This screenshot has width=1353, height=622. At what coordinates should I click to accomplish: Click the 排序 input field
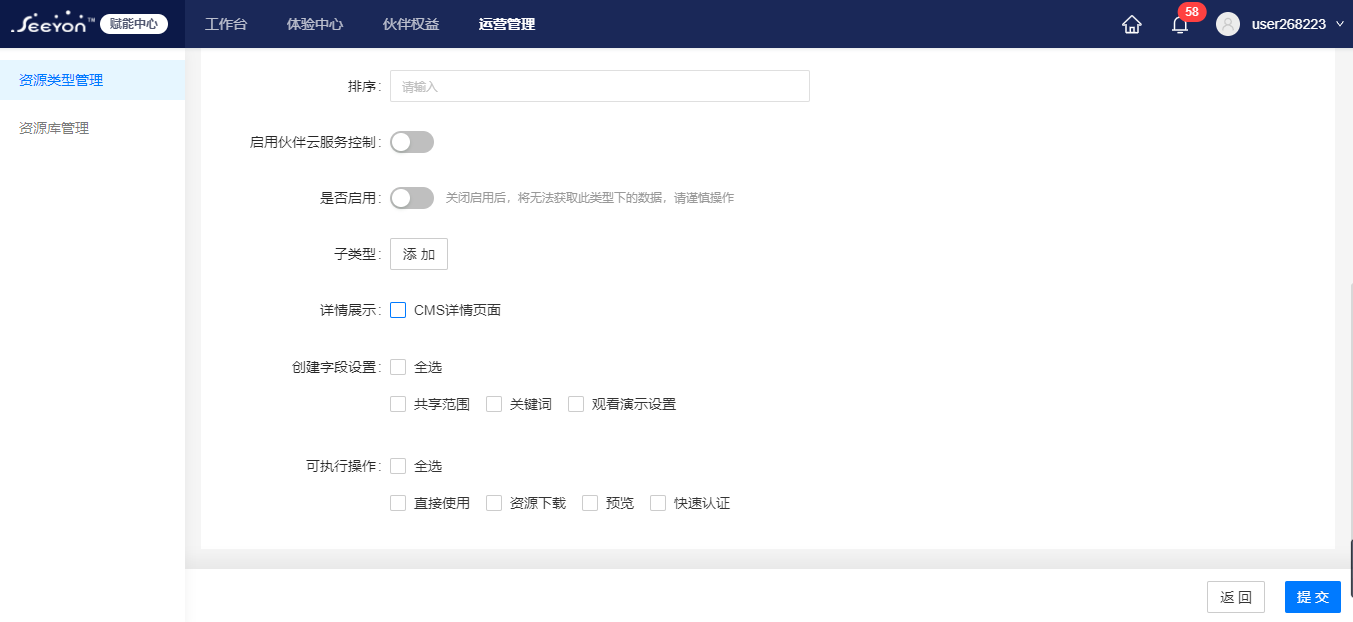[x=600, y=86]
